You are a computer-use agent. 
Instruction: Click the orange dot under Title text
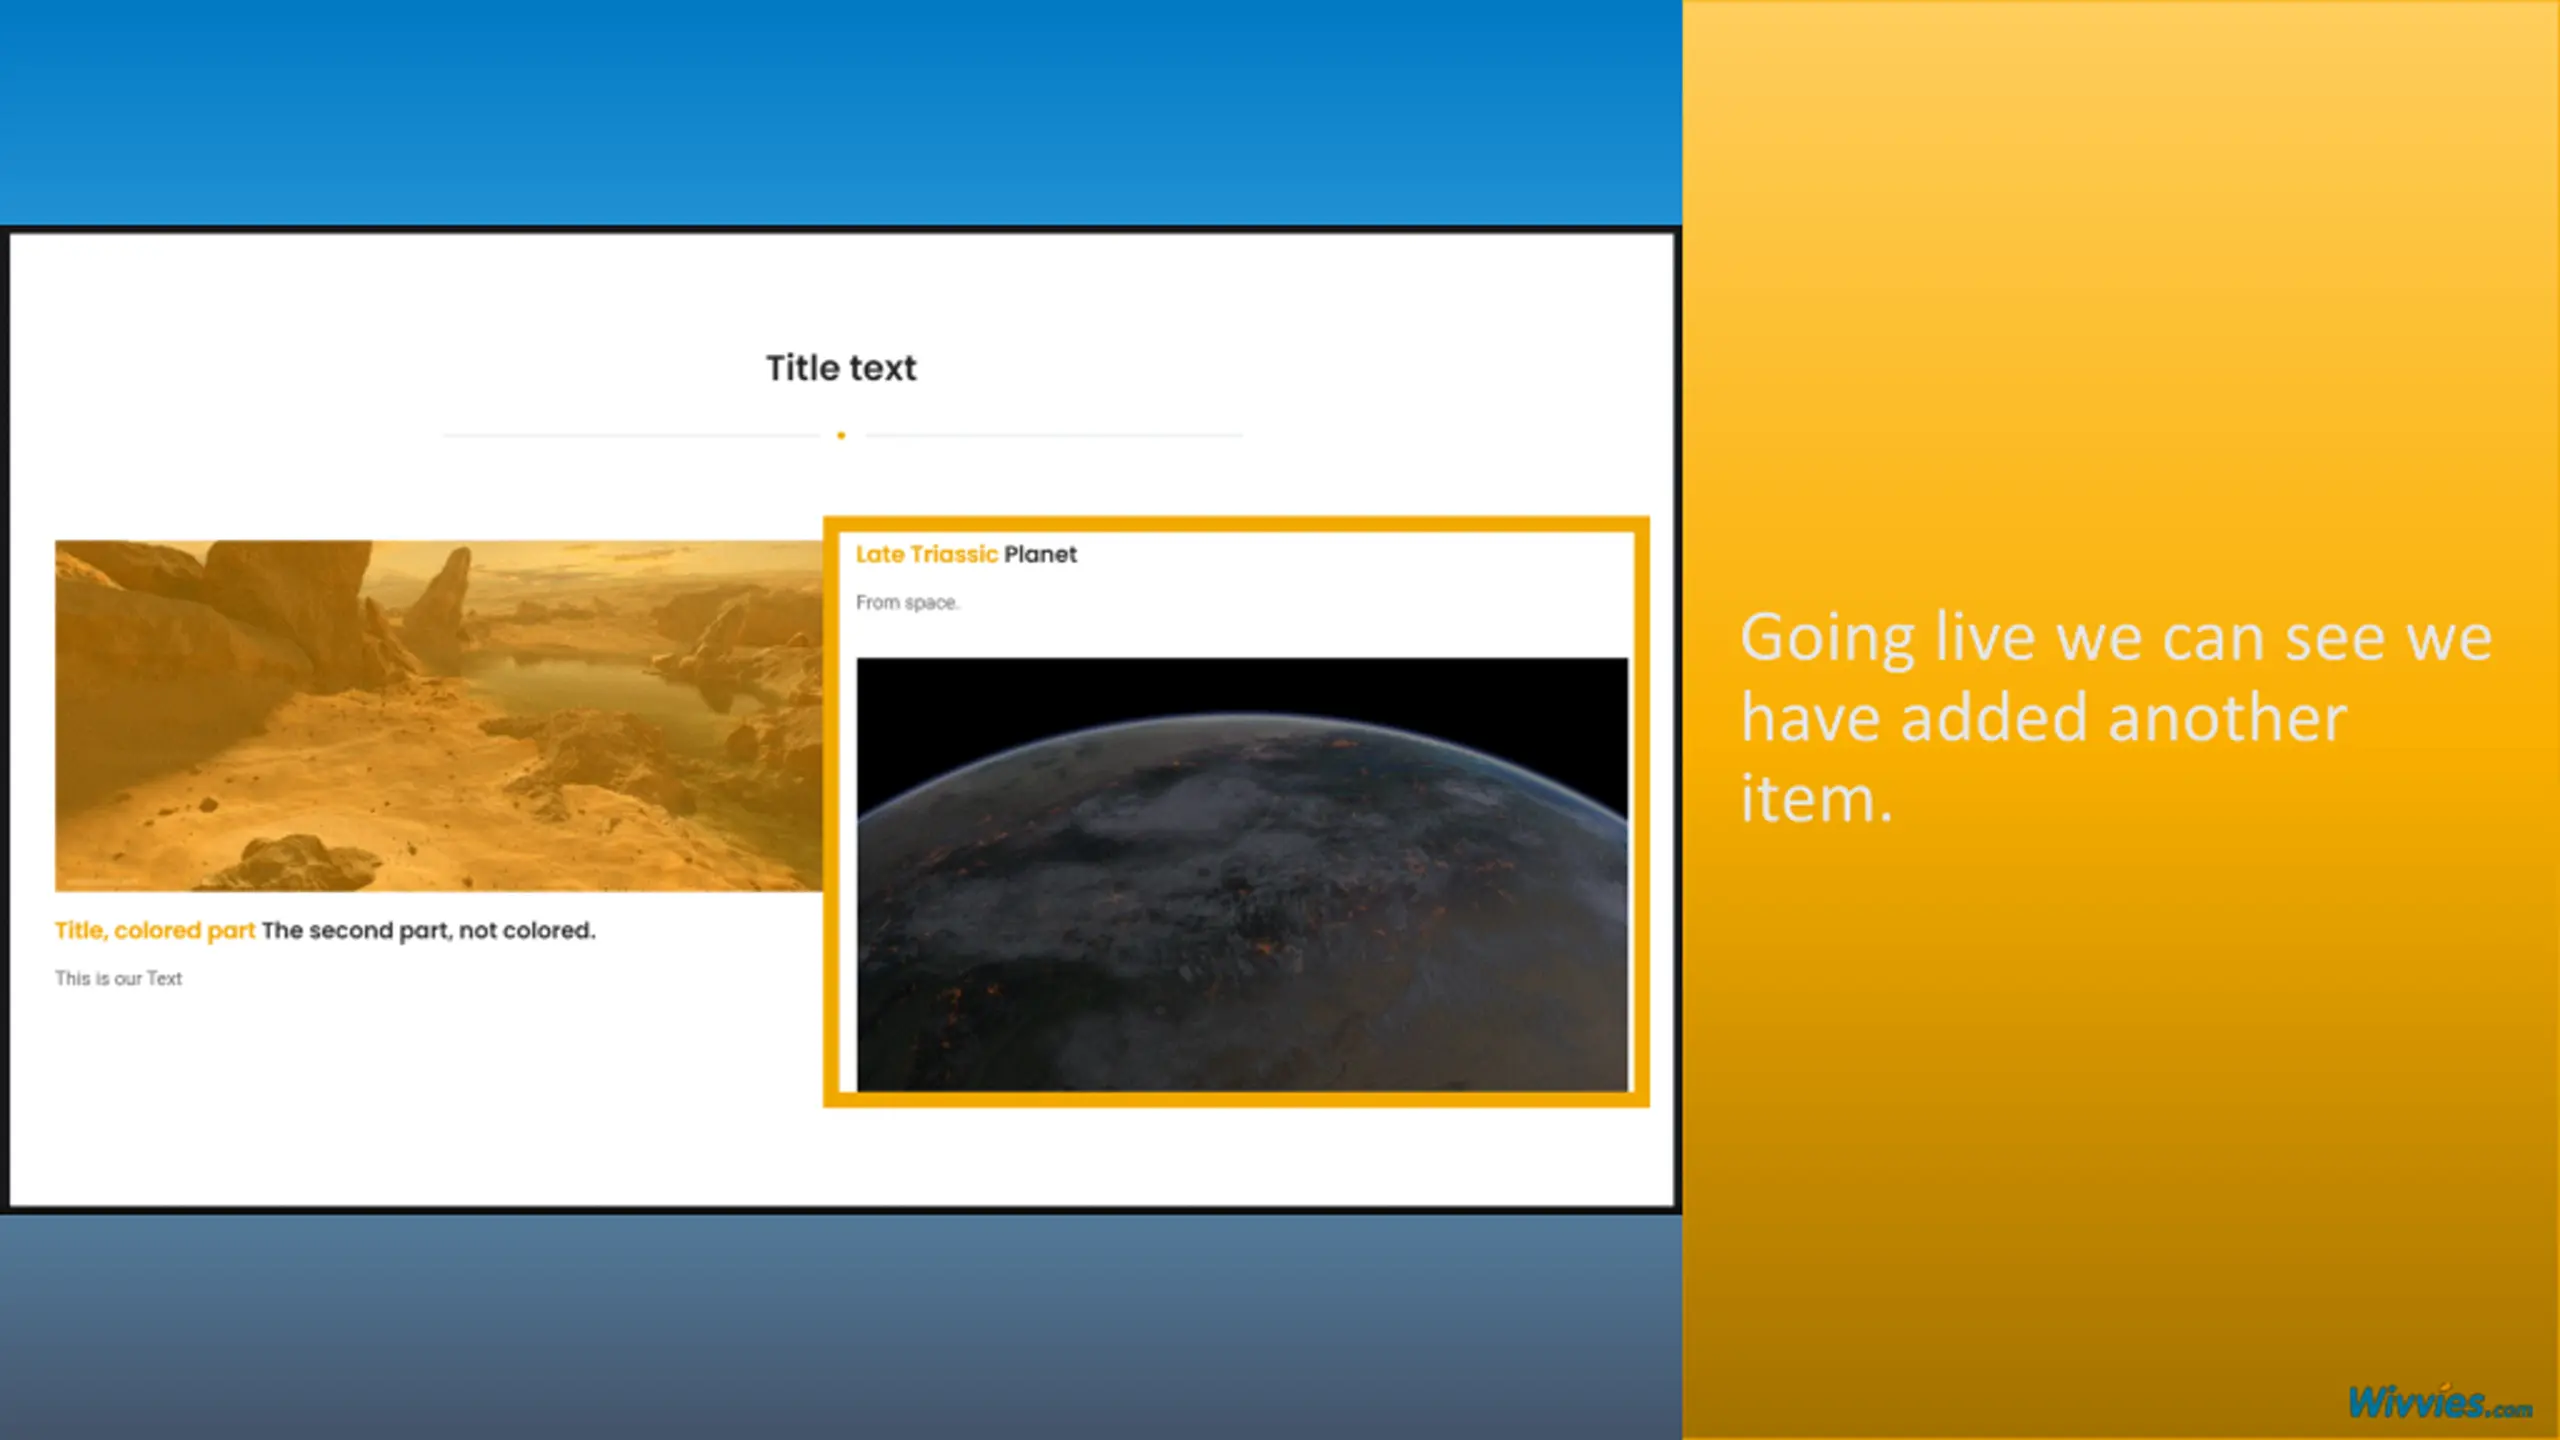tap(841, 435)
